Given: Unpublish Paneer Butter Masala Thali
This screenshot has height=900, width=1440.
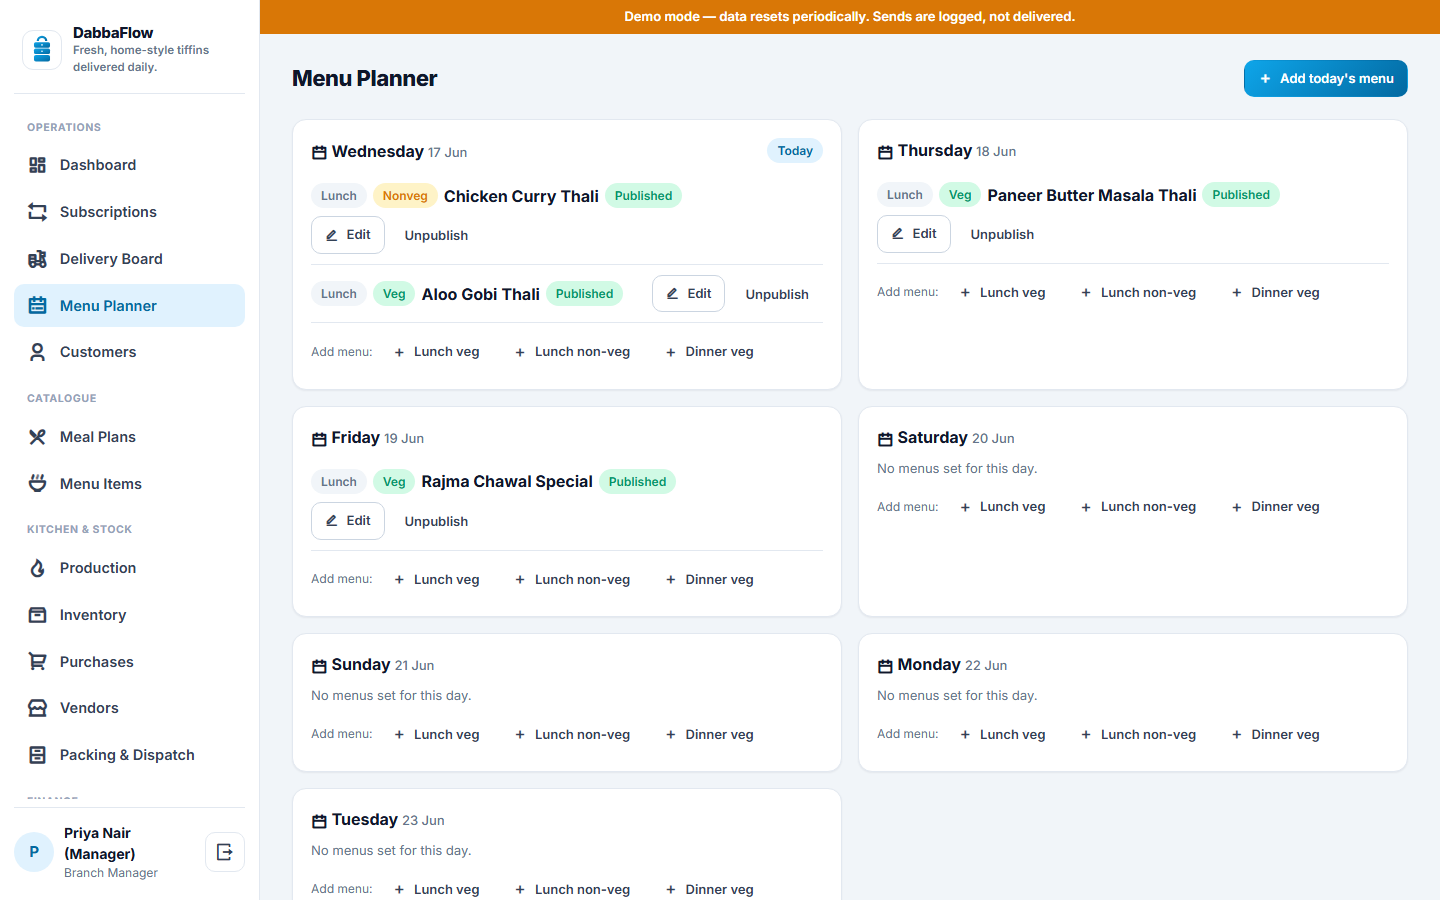Looking at the screenshot, I should (x=1002, y=234).
